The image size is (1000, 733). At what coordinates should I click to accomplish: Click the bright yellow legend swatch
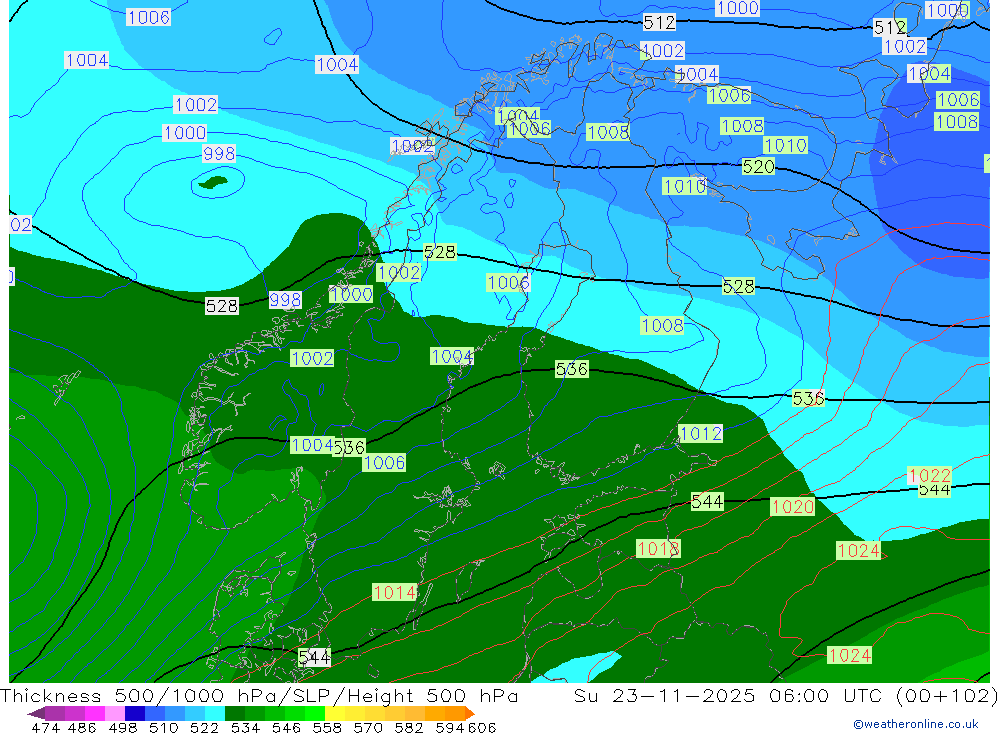(335, 714)
